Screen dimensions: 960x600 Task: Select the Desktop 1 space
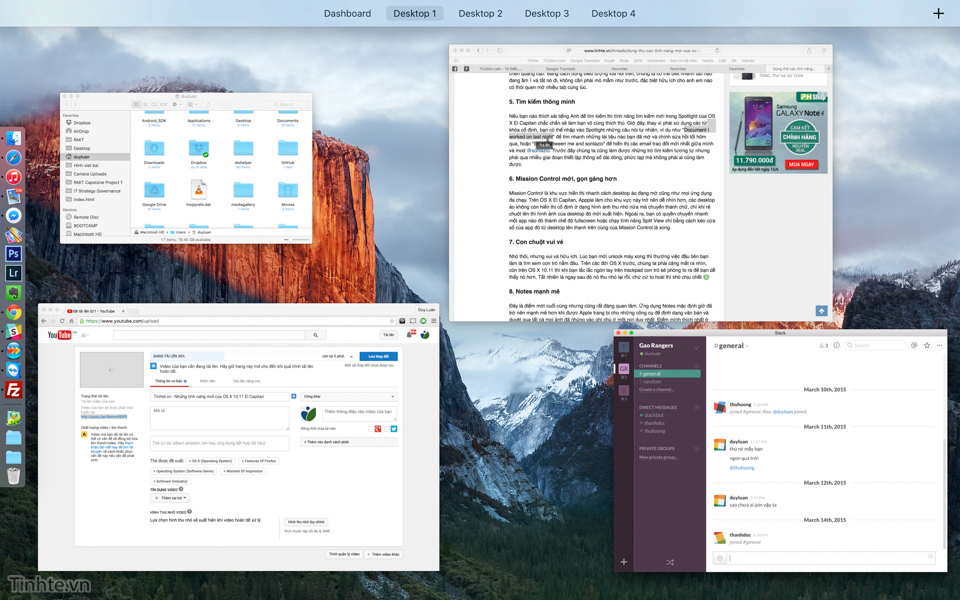pyautogui.click(x=414, y=13)
